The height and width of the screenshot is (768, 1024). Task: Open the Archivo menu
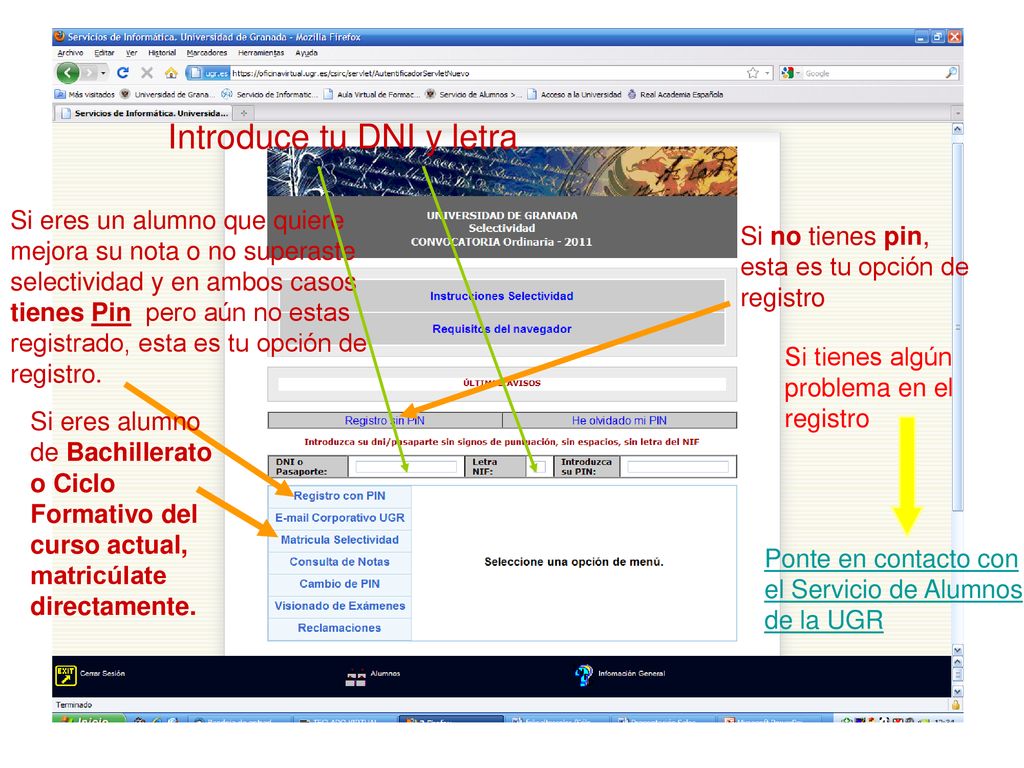pos(70,53)
